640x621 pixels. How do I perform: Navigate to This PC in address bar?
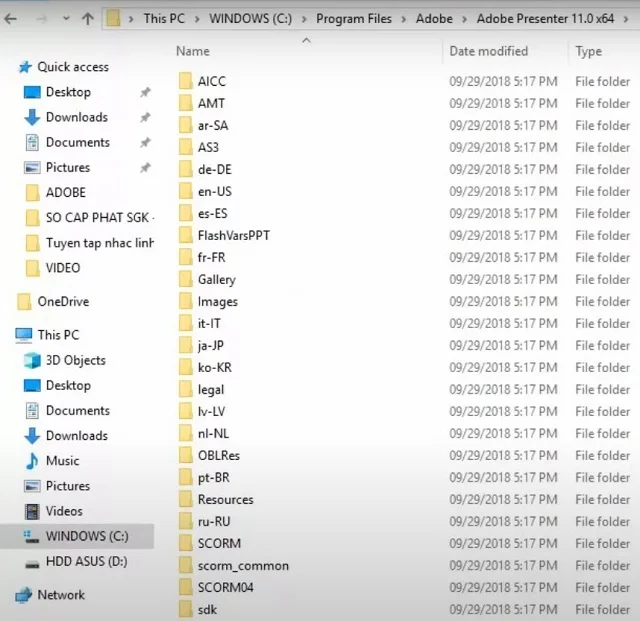pyautogui.click(x=164, y=19)
